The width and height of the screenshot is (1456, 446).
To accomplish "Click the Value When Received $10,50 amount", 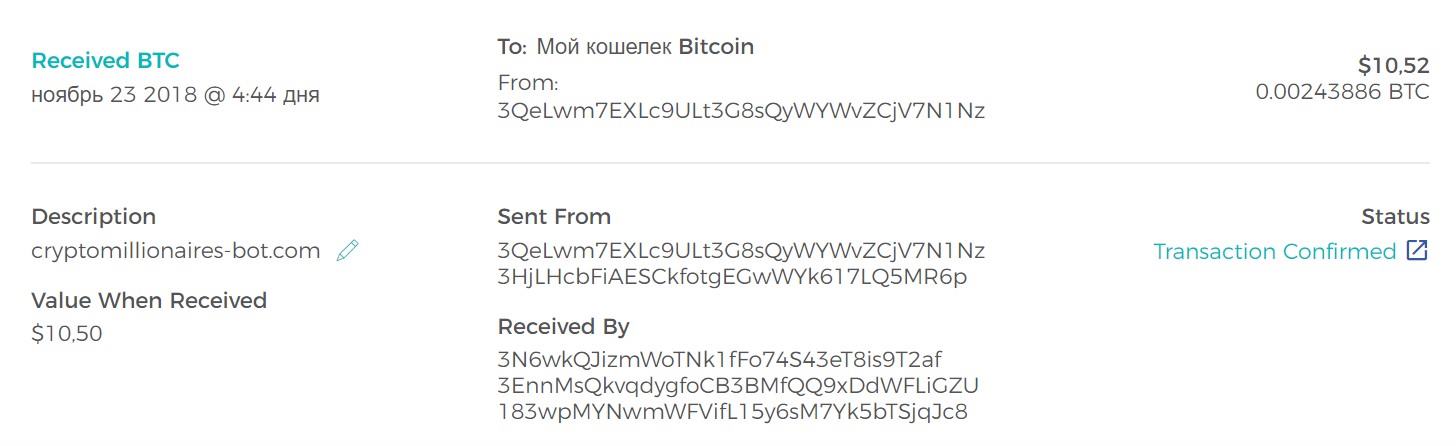I will (x=67, y=334).
